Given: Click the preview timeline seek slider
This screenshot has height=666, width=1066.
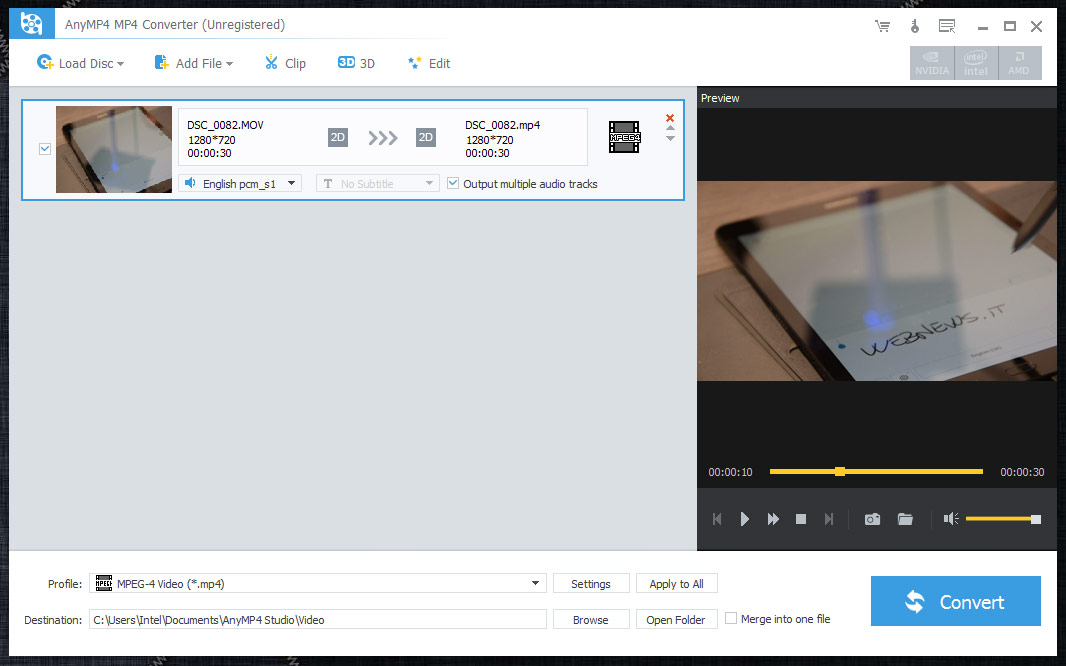Looking at the screenshot, I should (x=876, y=471).
